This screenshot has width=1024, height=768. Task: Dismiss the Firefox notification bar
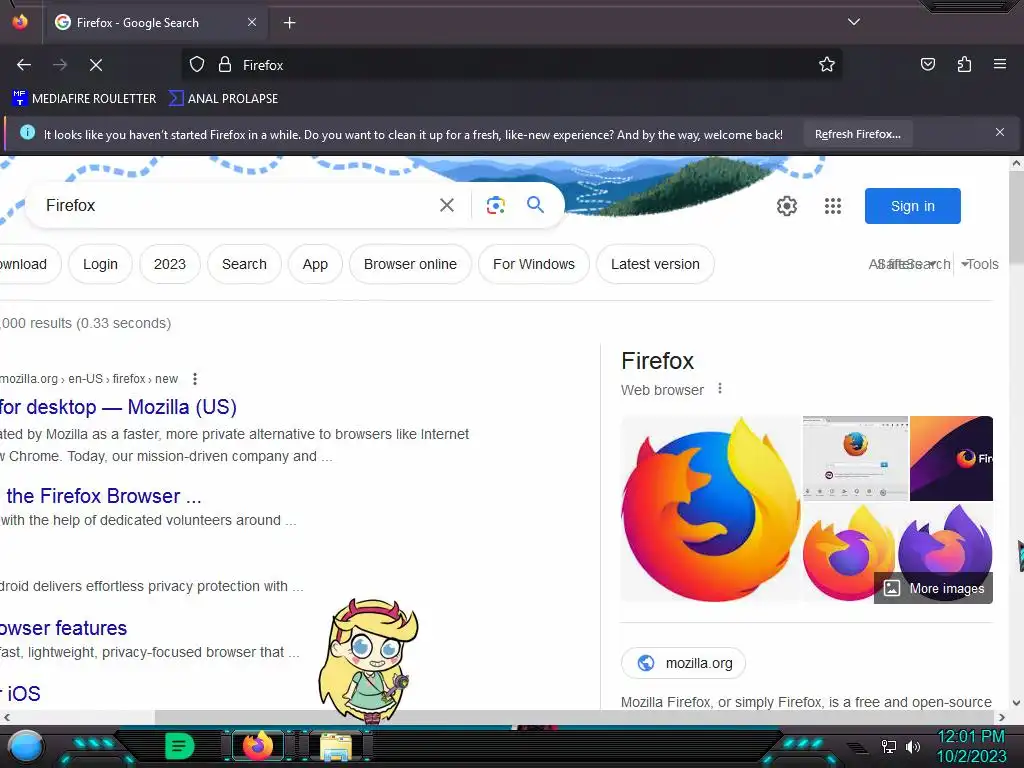tap(1000, 133)
